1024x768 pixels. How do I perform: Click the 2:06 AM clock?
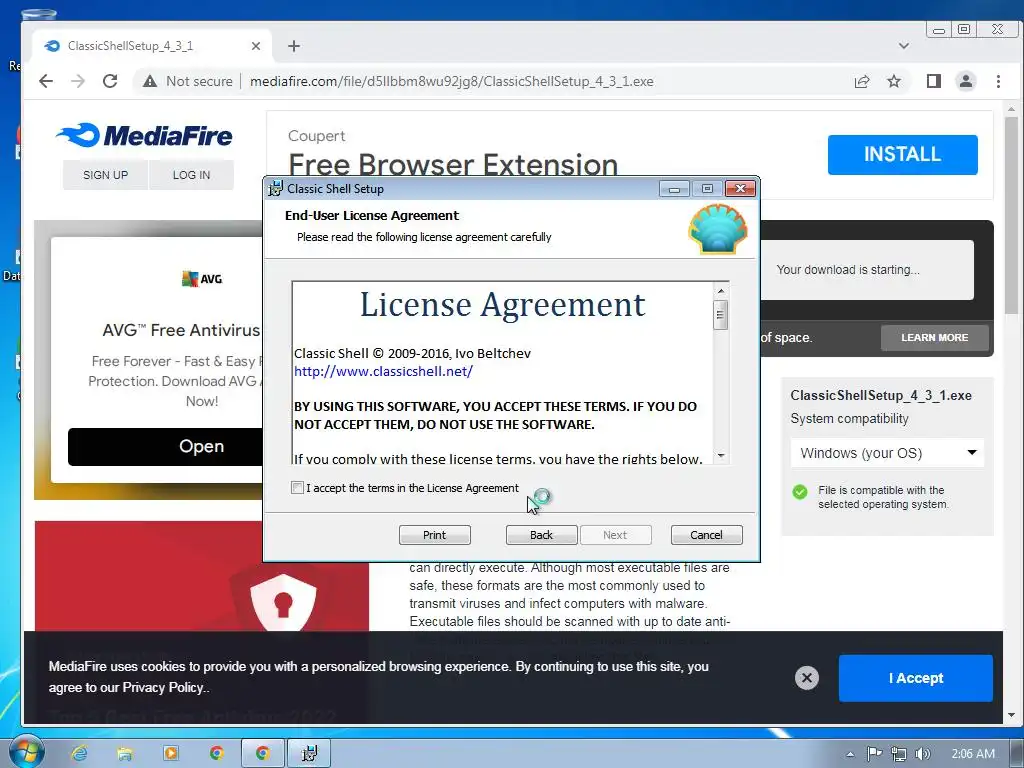[x=973, y=754]
